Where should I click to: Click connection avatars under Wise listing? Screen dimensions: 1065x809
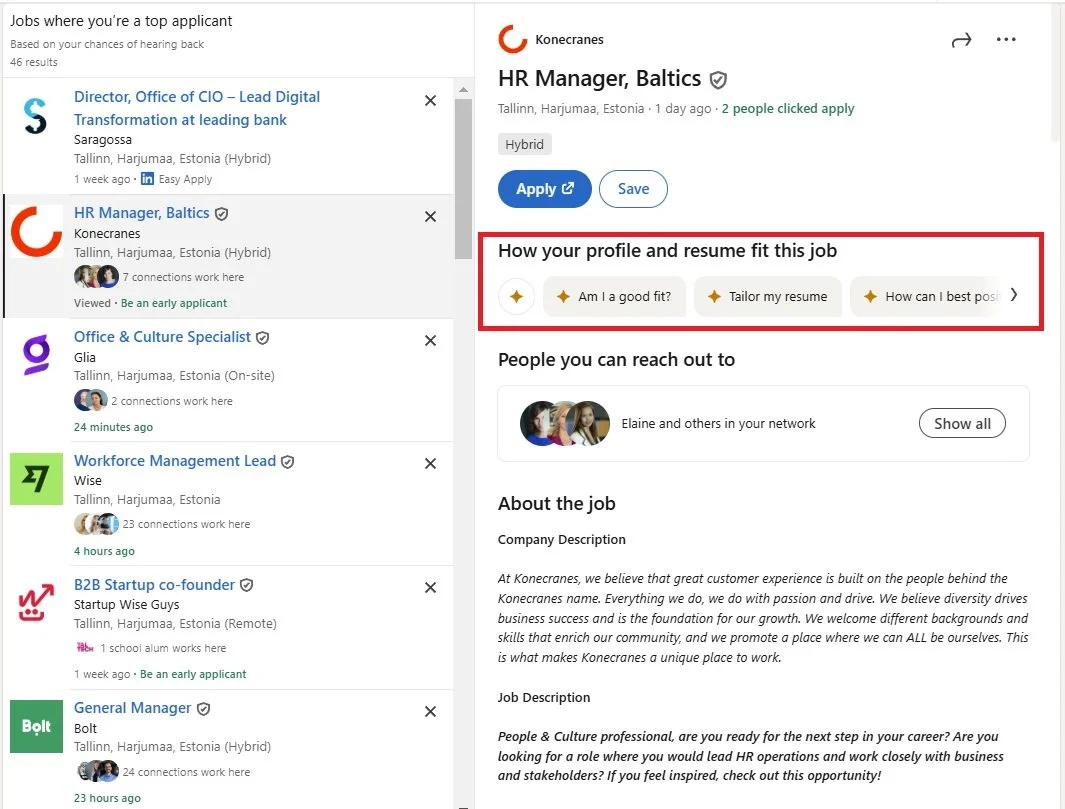(x=96, y=524)
